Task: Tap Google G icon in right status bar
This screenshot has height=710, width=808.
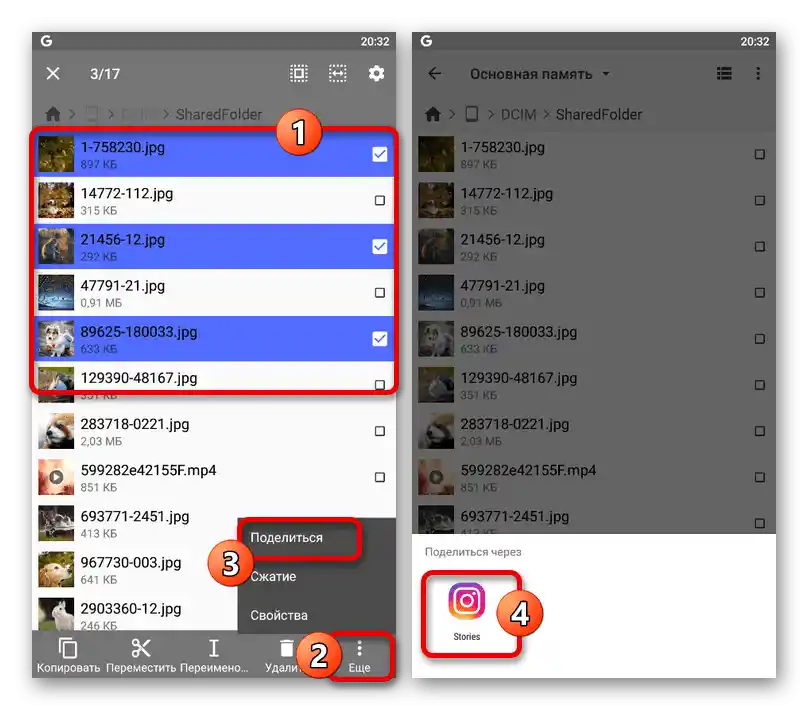Action: [426, 41]
